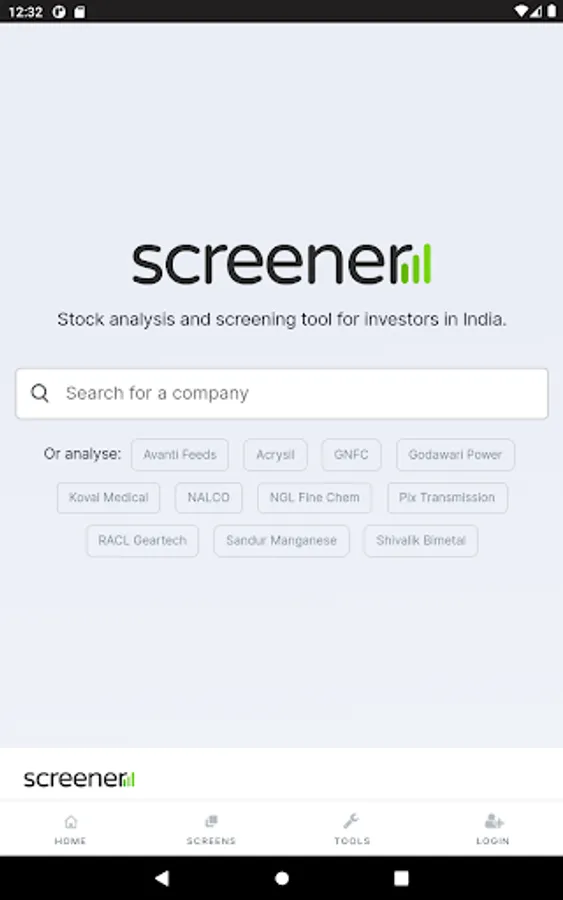Screen dimensions: 563x900
Task: Choose Godawari Power suggestion
Action: [455, 455]
